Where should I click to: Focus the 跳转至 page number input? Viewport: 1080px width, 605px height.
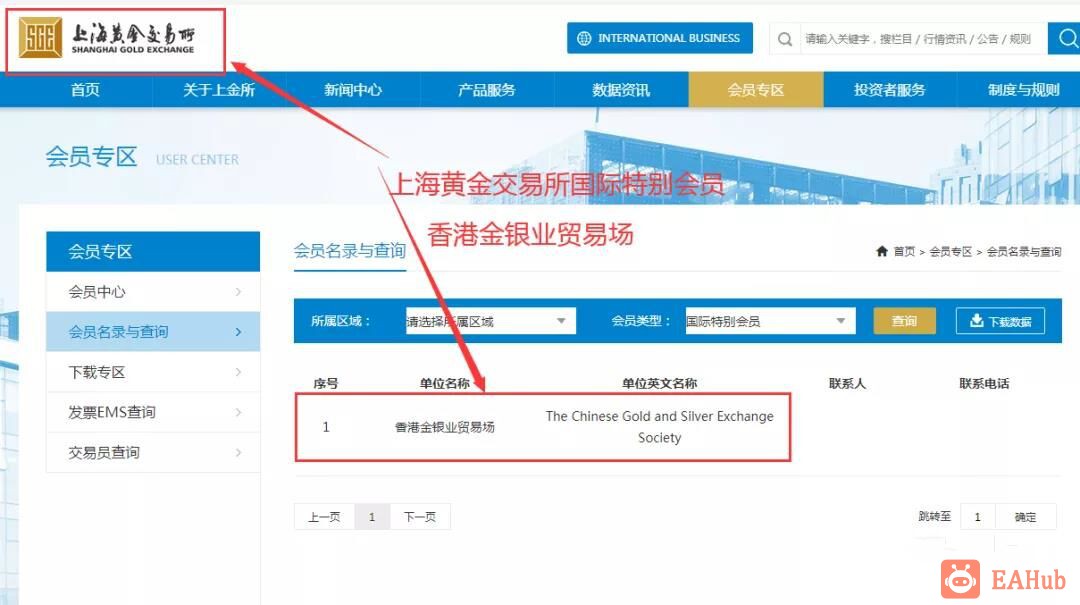pyautogui.click(x=977, y=517)
